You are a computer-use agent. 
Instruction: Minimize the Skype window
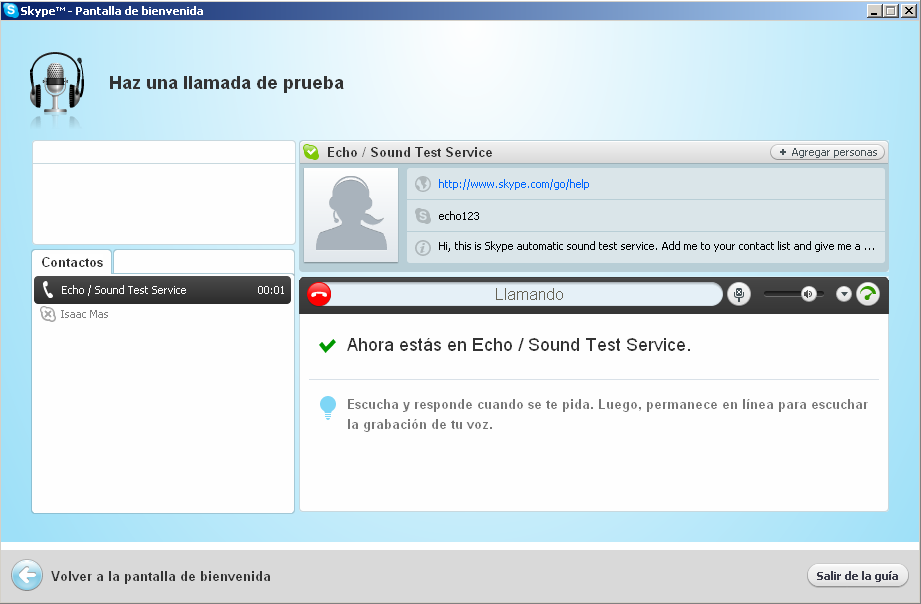875,11
